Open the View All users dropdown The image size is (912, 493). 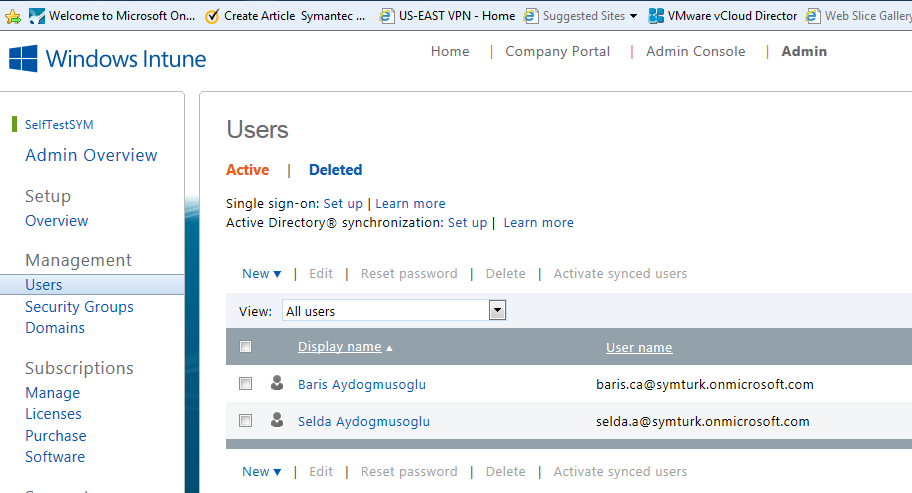point(394,310)
